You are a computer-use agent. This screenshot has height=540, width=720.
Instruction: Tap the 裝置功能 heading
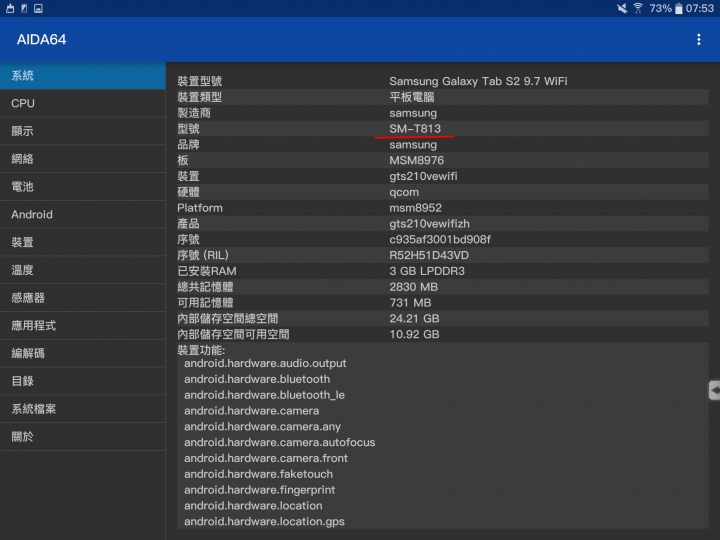click(x=201, y=350)
